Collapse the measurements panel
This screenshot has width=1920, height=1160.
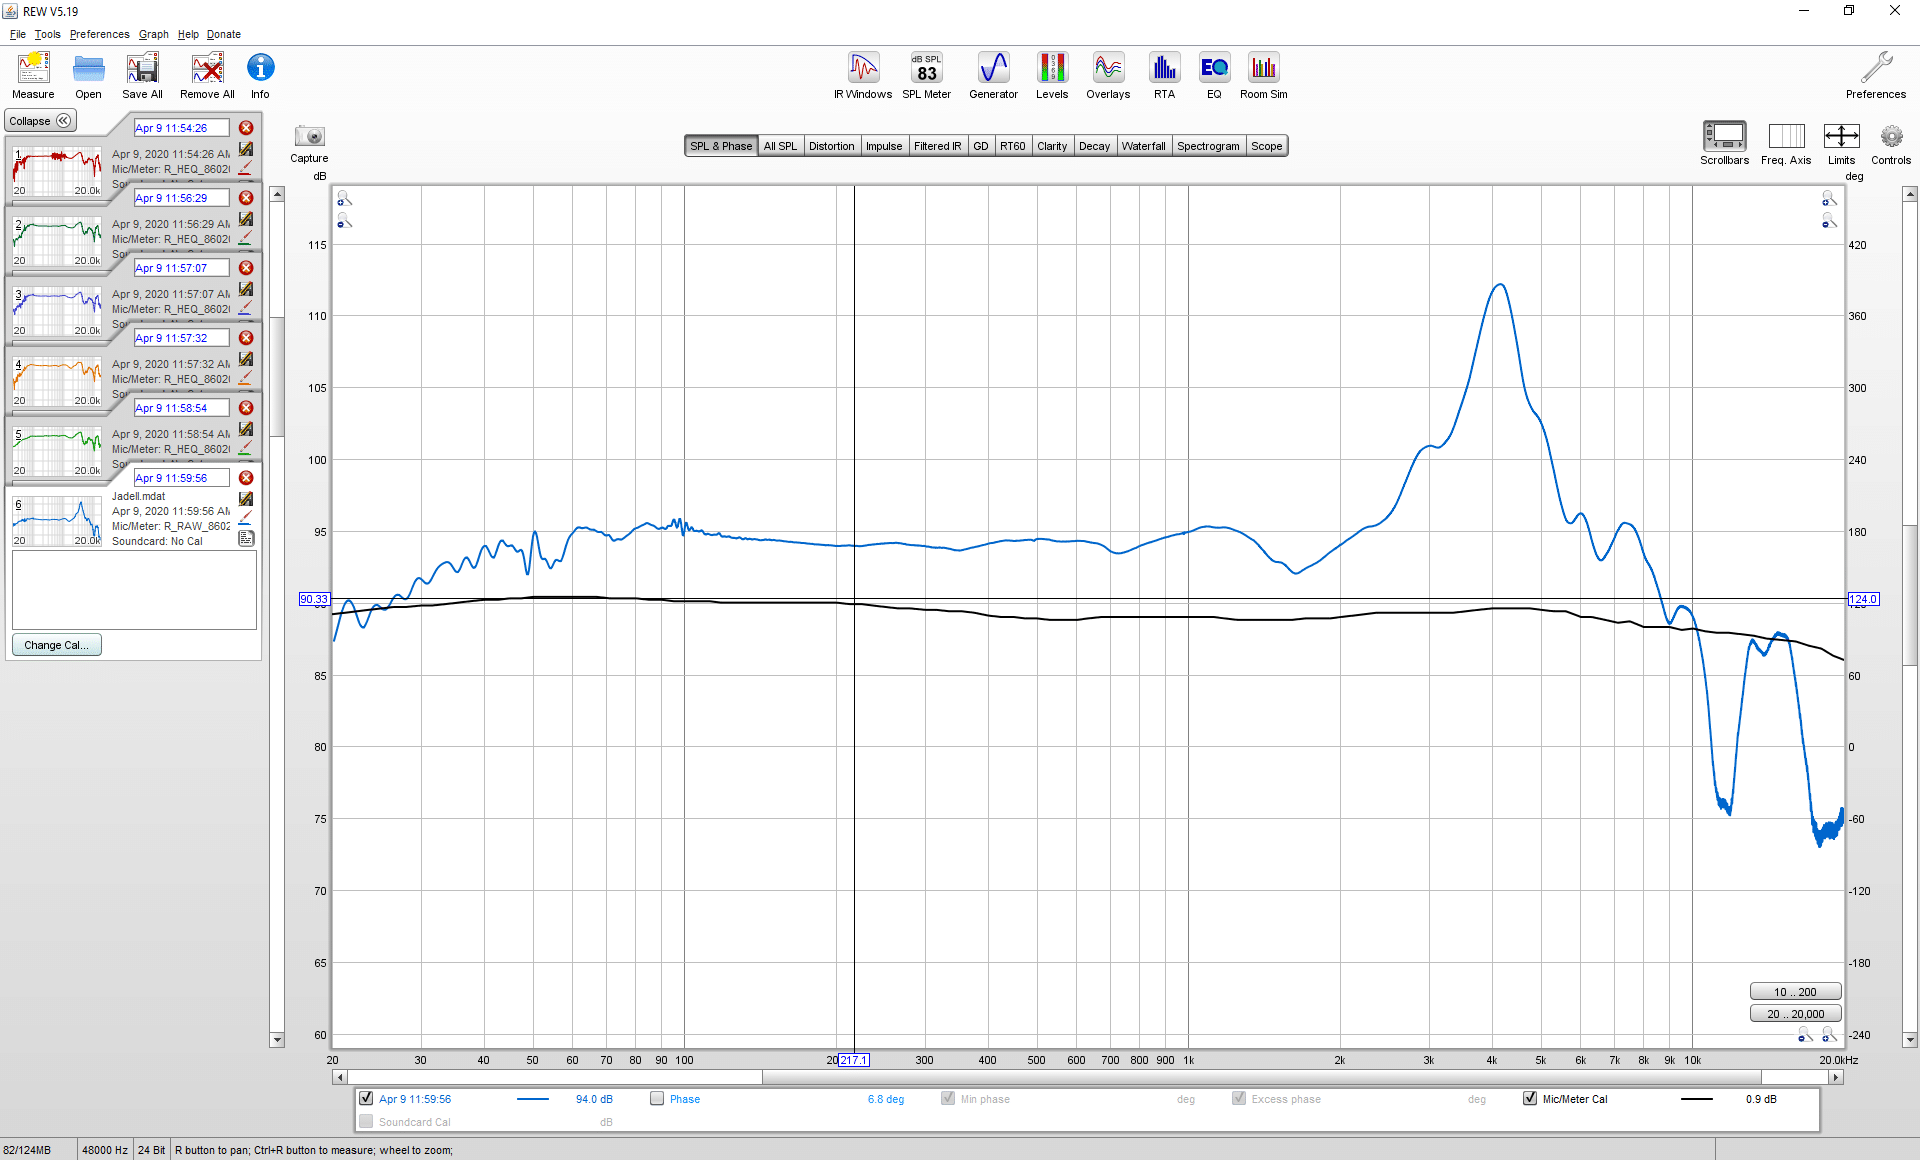[x=41, y=121]
